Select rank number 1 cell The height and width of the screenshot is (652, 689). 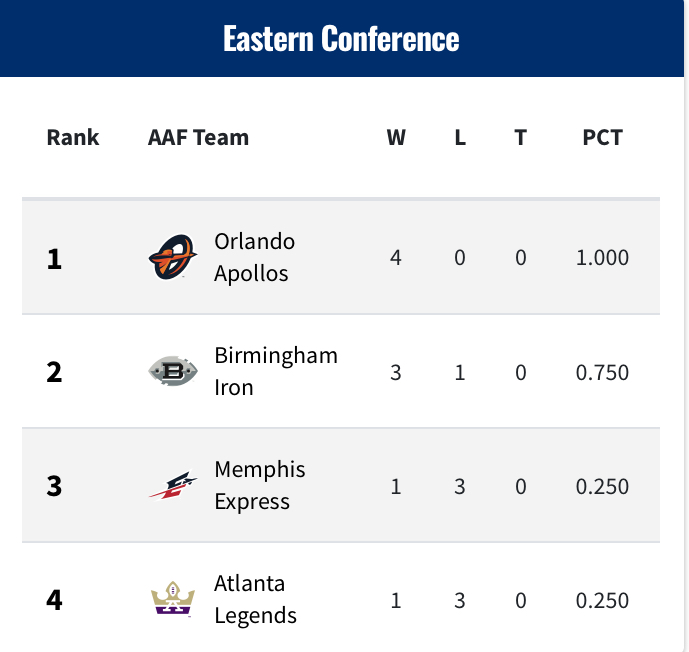[x=54, y=258]
